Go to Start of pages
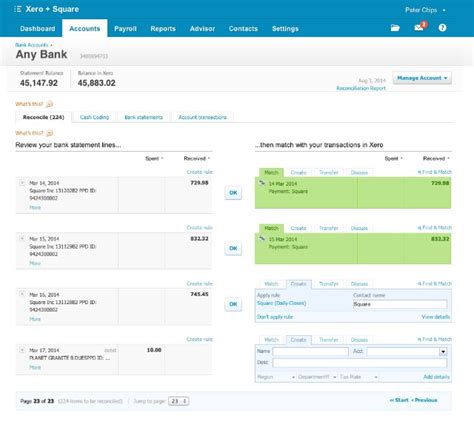This screenshot has width=474, height=424. click(399, 400)
